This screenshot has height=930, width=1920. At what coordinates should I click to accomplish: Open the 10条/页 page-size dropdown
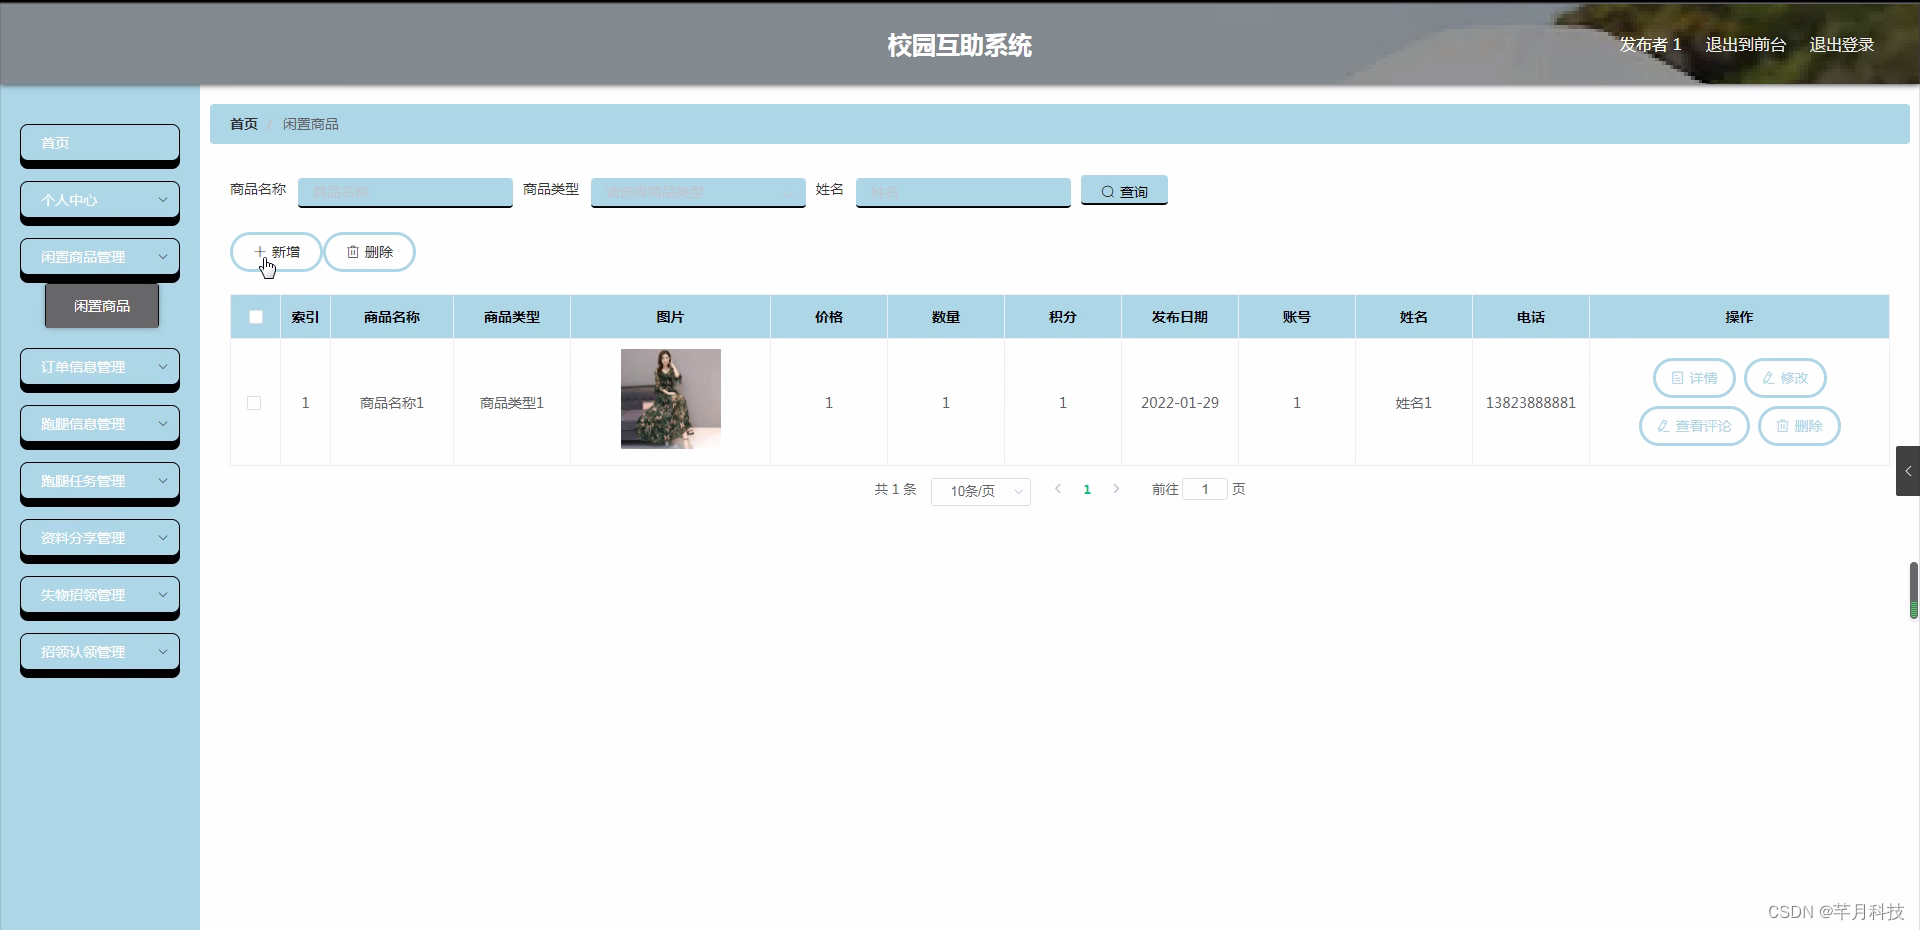click(980, 491)
